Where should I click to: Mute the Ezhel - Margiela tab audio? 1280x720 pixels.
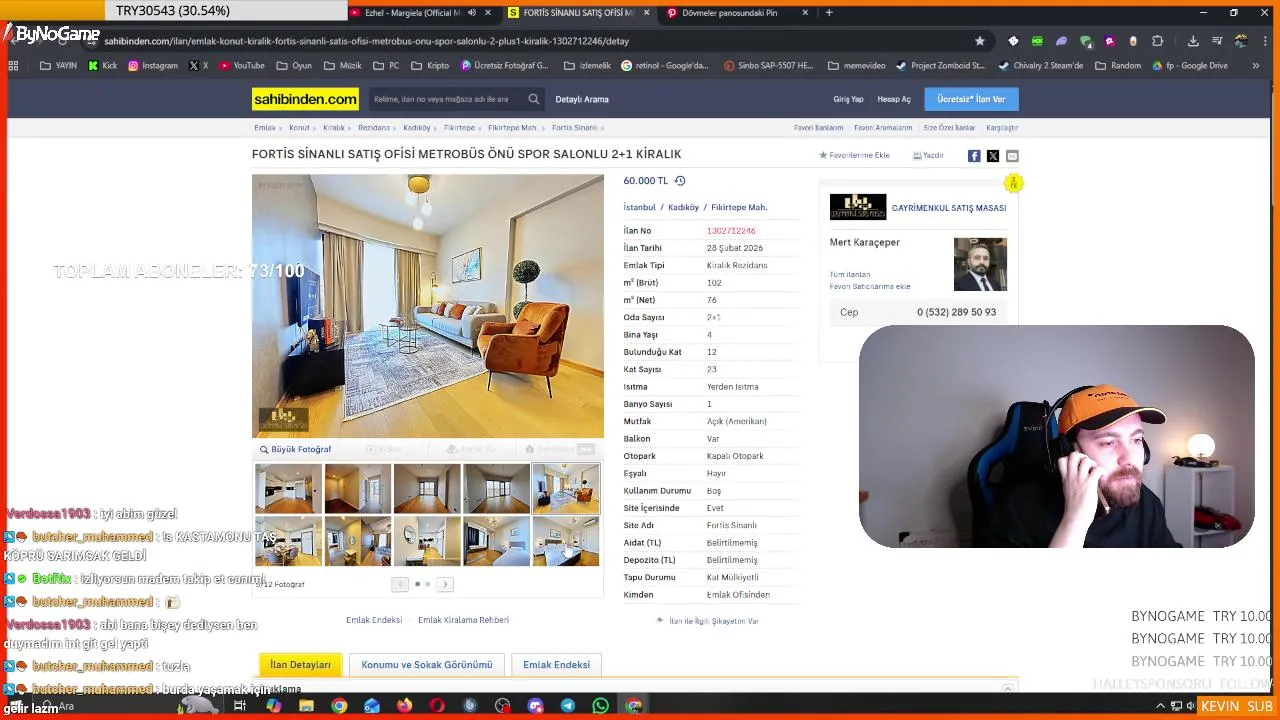point(471,13)
